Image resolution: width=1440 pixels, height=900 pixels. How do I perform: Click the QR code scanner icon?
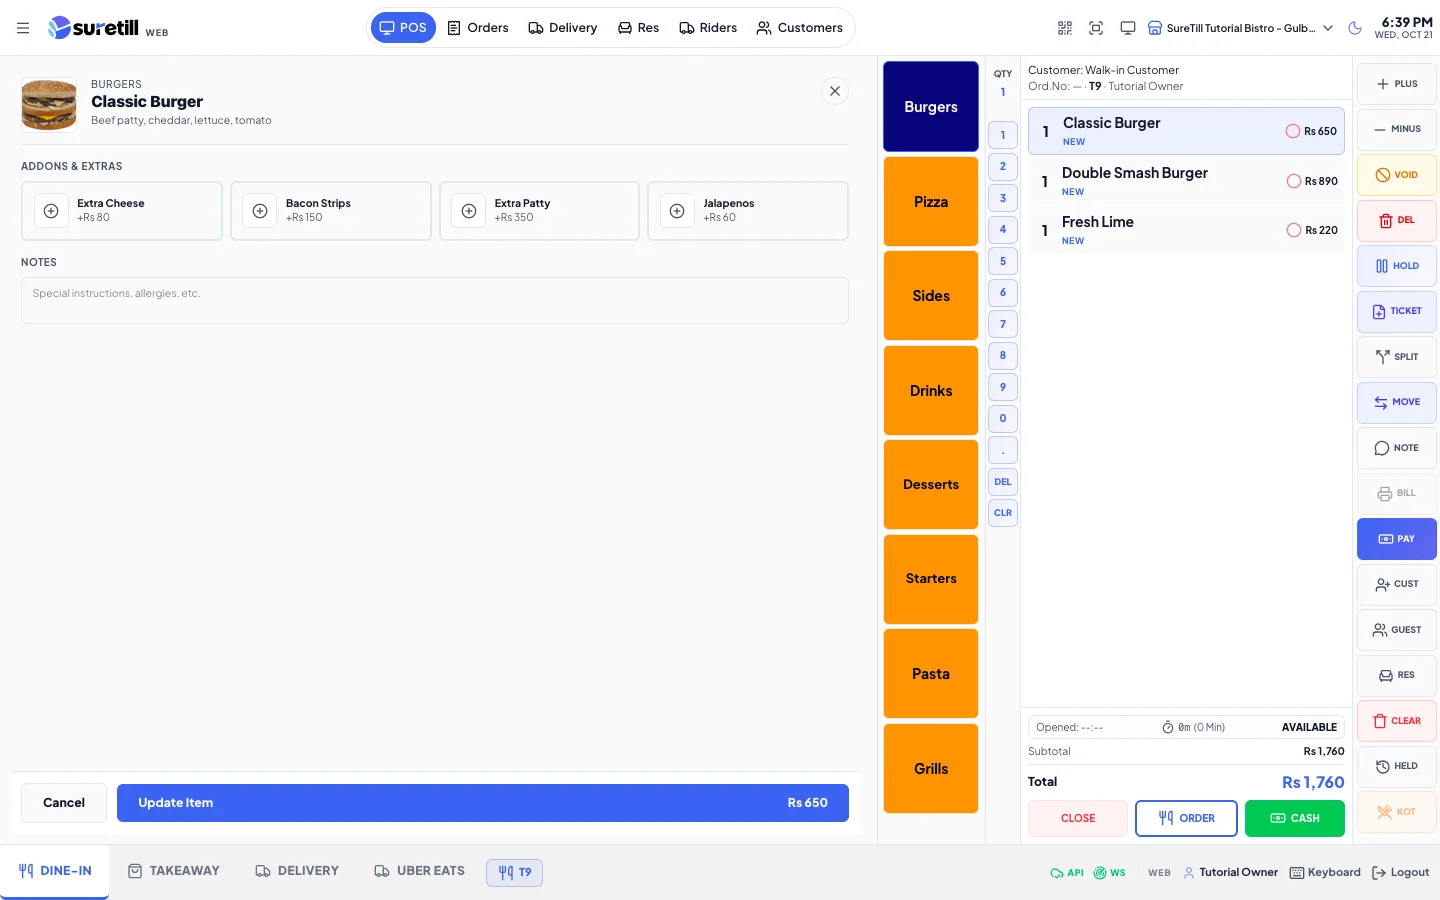(1065, 28)
